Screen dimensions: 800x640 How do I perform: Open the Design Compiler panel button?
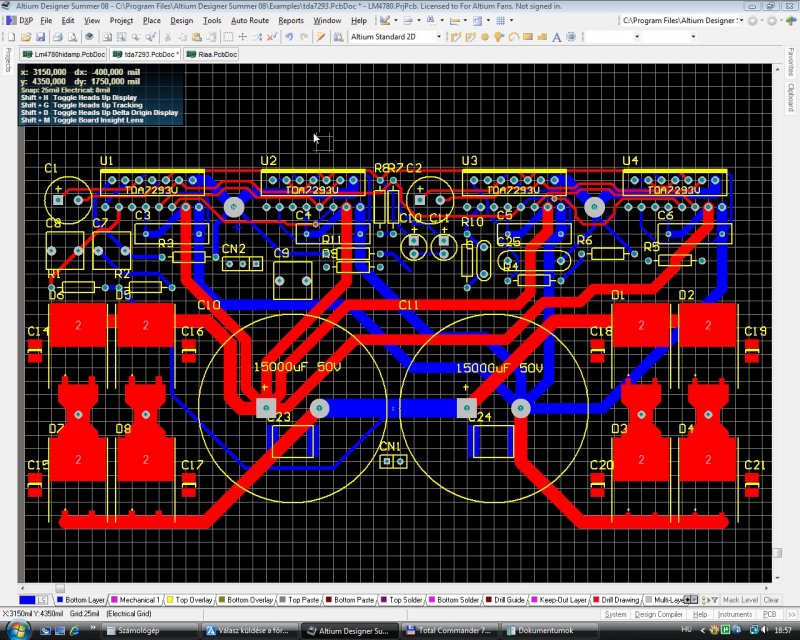click(x=658, y=614)
